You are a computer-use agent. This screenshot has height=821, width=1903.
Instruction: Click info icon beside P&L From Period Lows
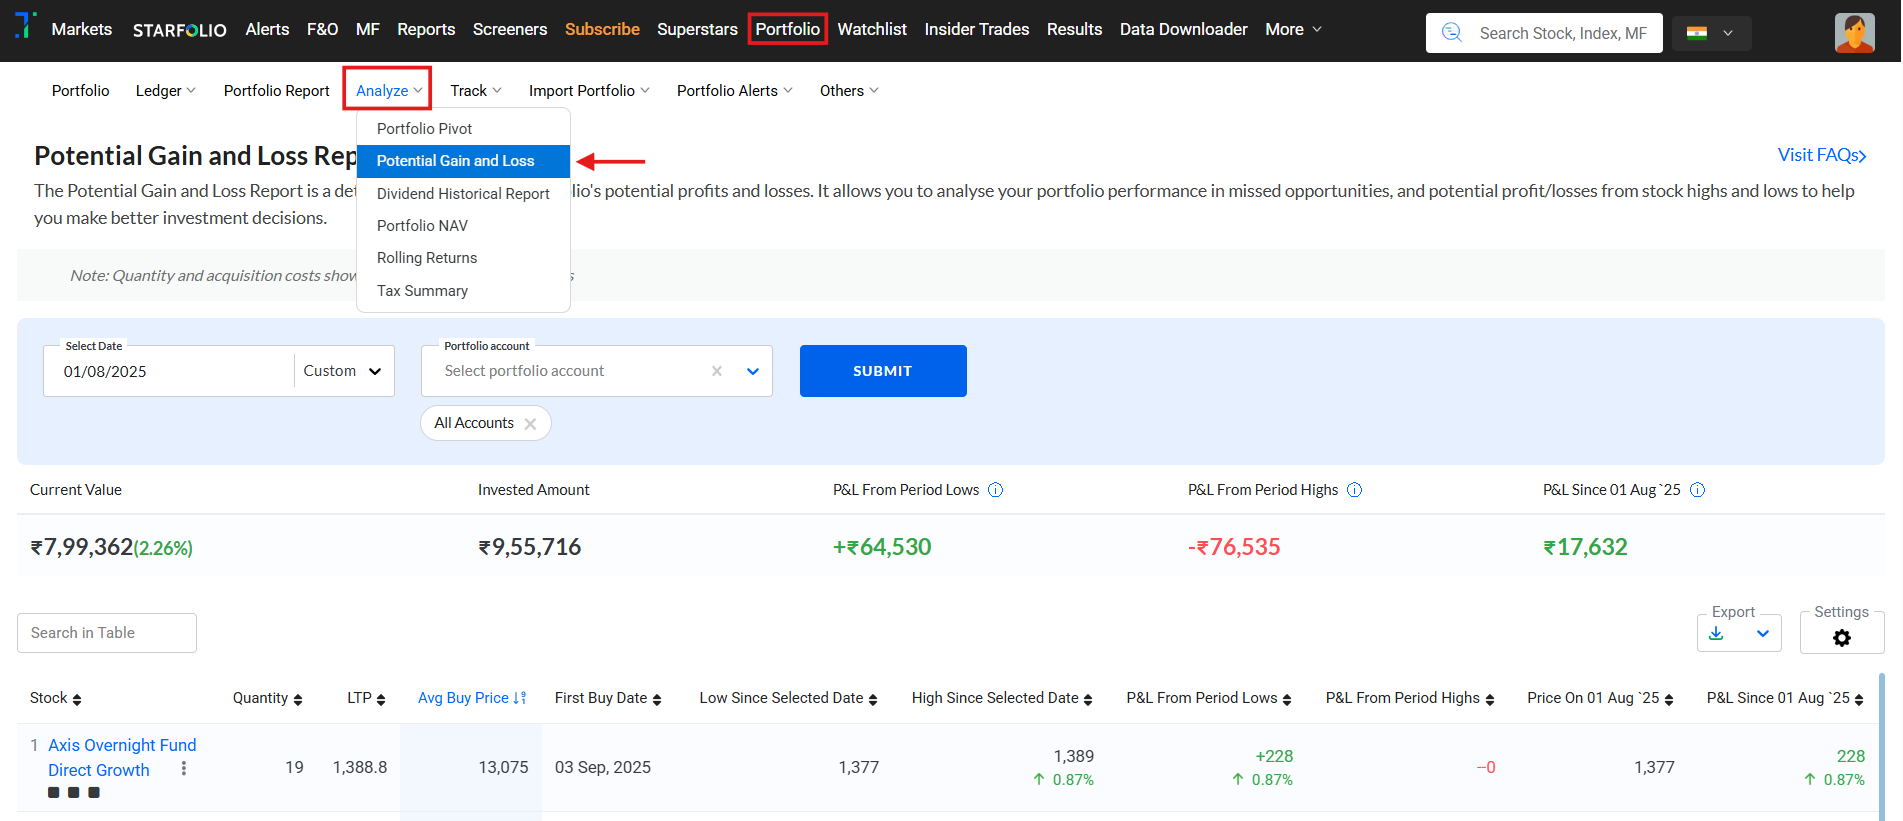[x=995, y=490]
